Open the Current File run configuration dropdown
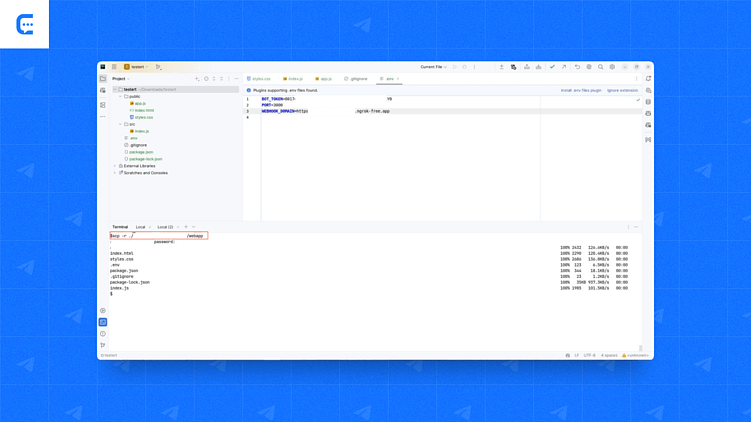 (433, 67)
